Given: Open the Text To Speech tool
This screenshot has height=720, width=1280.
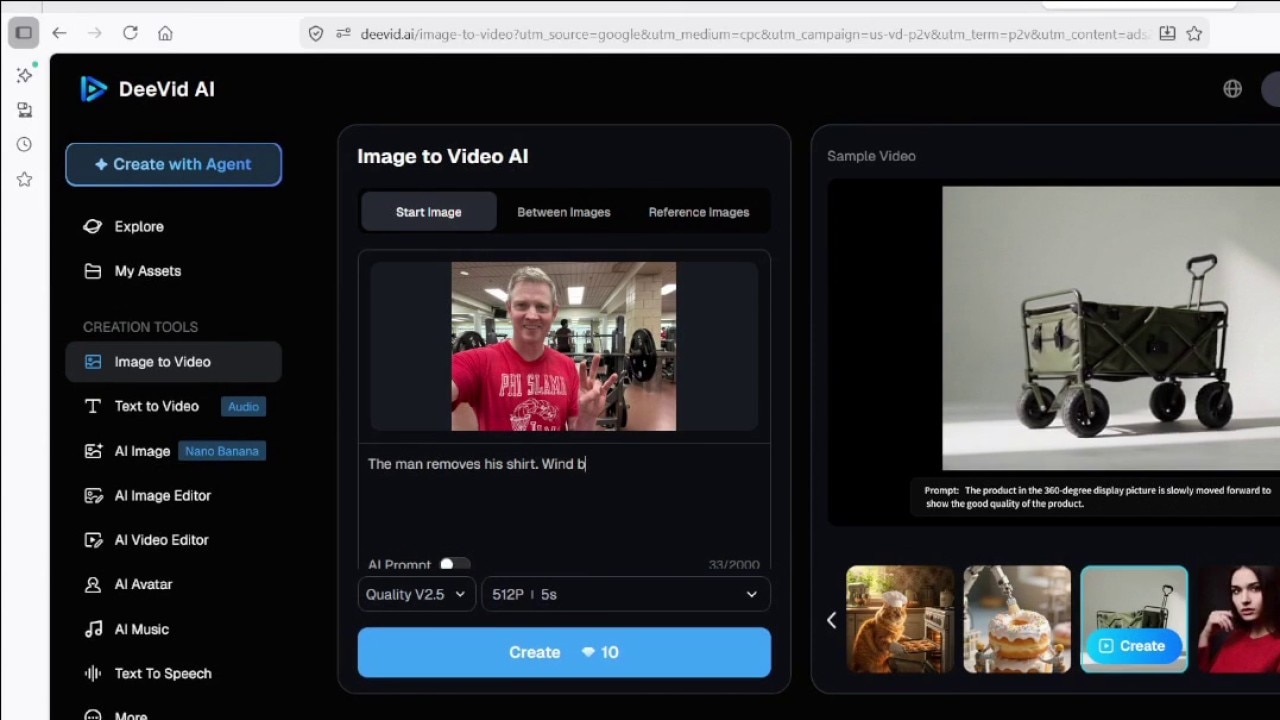Looking at the screenshot, I should (162, 674).
